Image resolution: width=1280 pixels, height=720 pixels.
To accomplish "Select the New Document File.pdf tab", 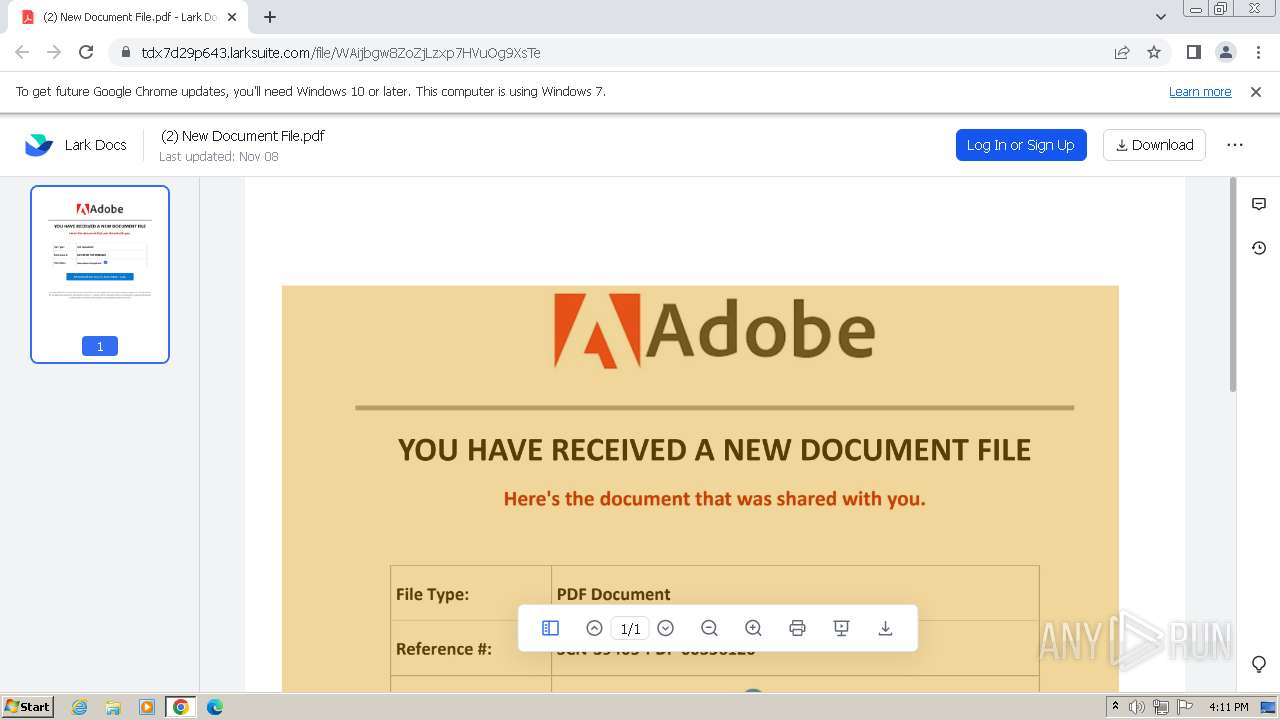I will pyautogui.click(x=128, y=17).
